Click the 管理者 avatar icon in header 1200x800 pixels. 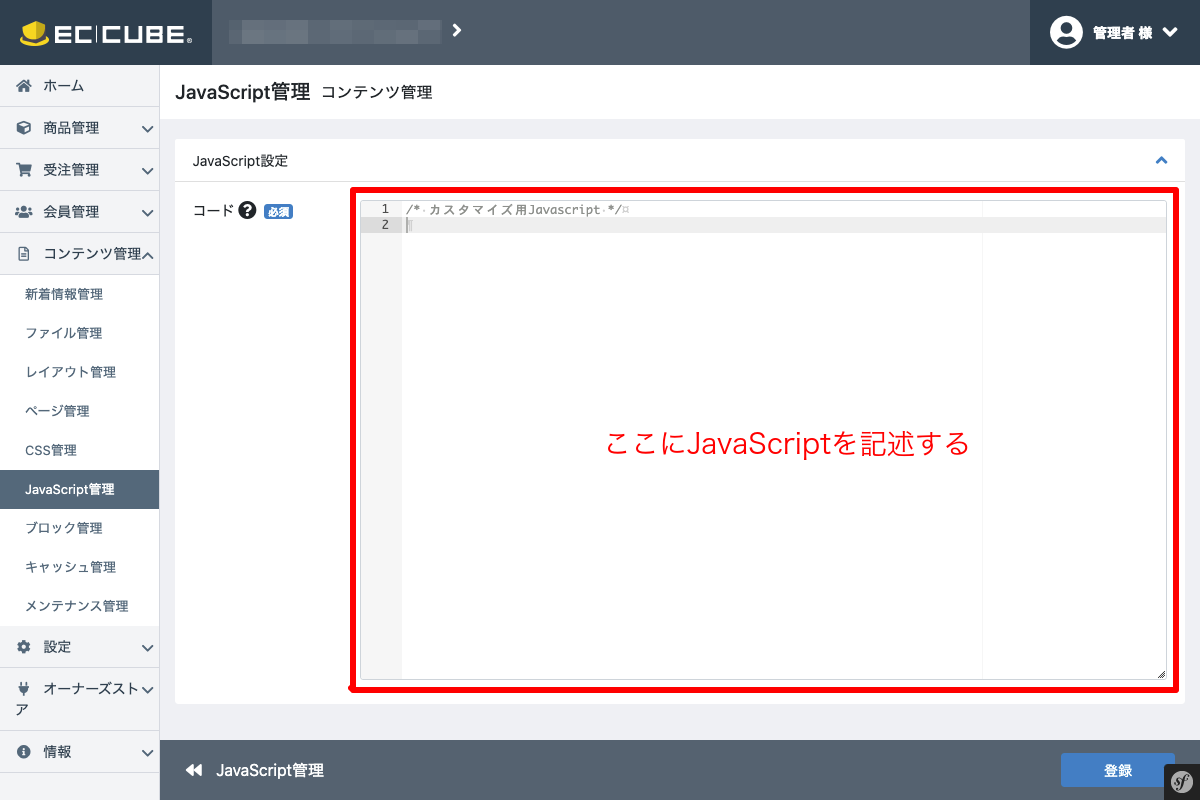click(x=1066, y=32)
